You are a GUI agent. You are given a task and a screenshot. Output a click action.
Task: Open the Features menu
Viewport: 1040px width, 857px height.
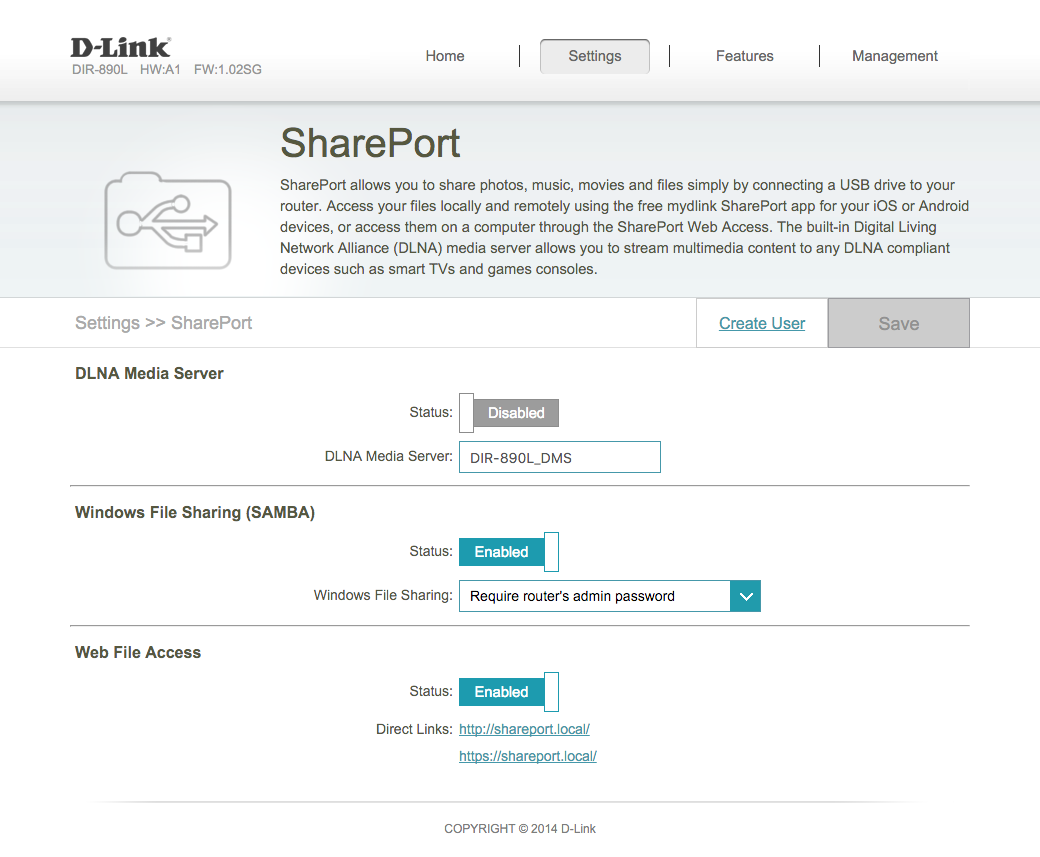point(745,56)
